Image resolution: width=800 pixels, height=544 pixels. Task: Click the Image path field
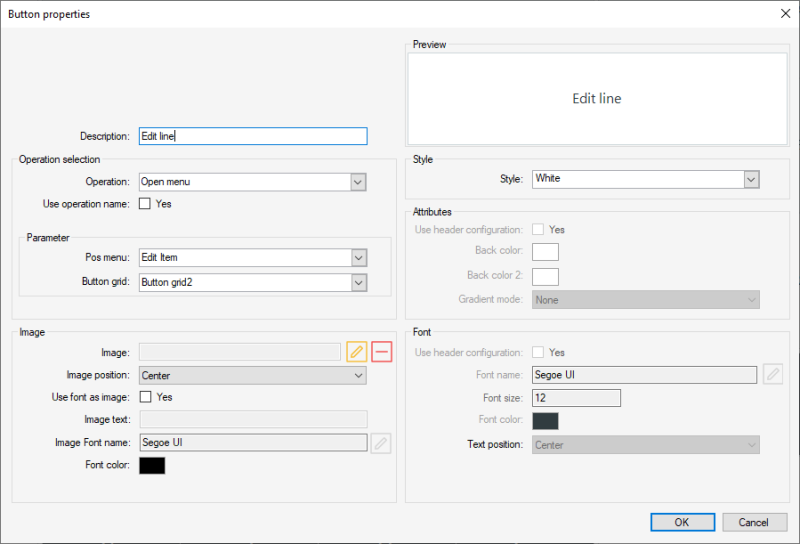click(x=240, y=352)
